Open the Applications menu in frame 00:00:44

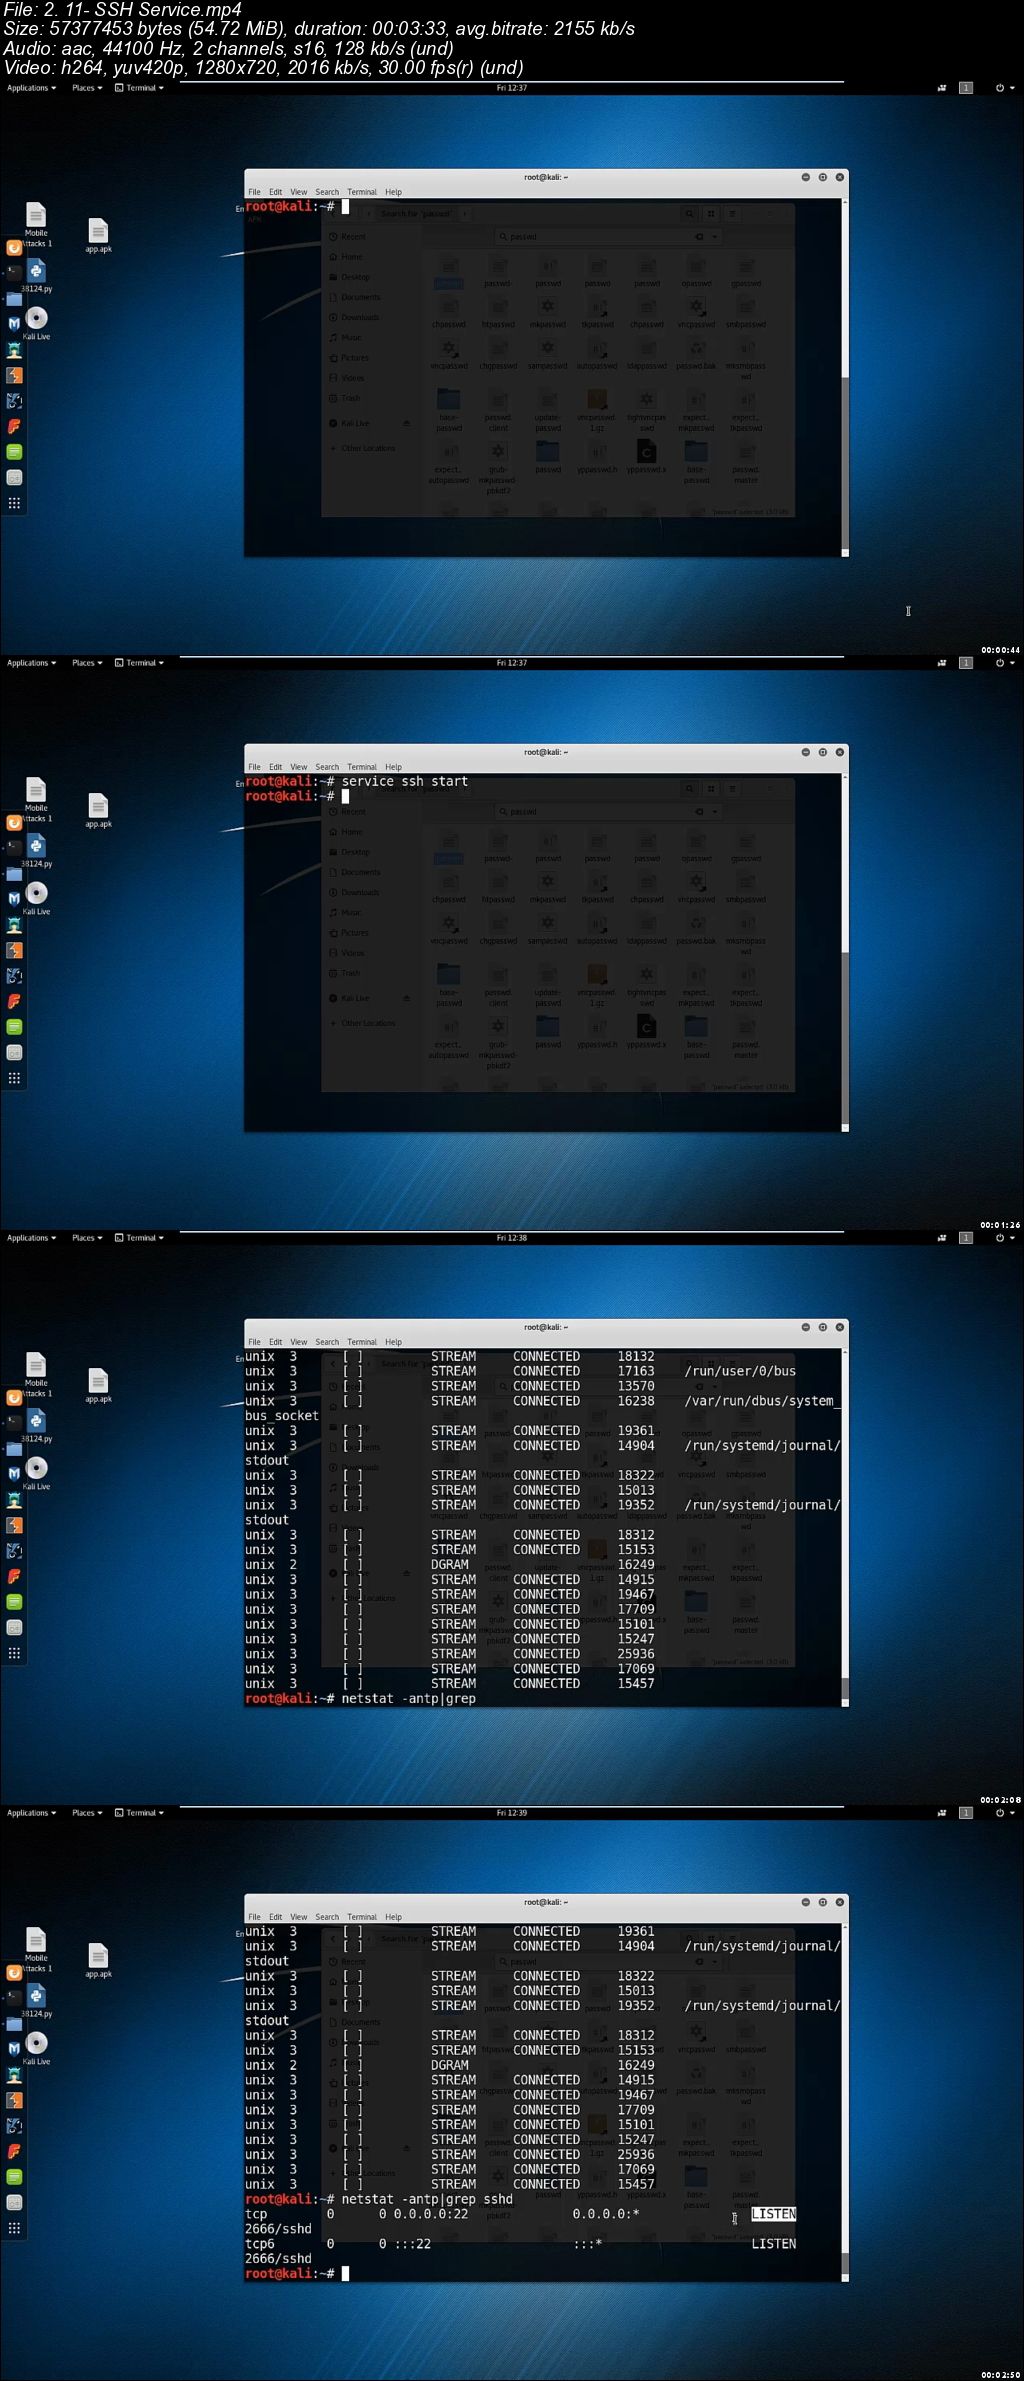point(31,88)
